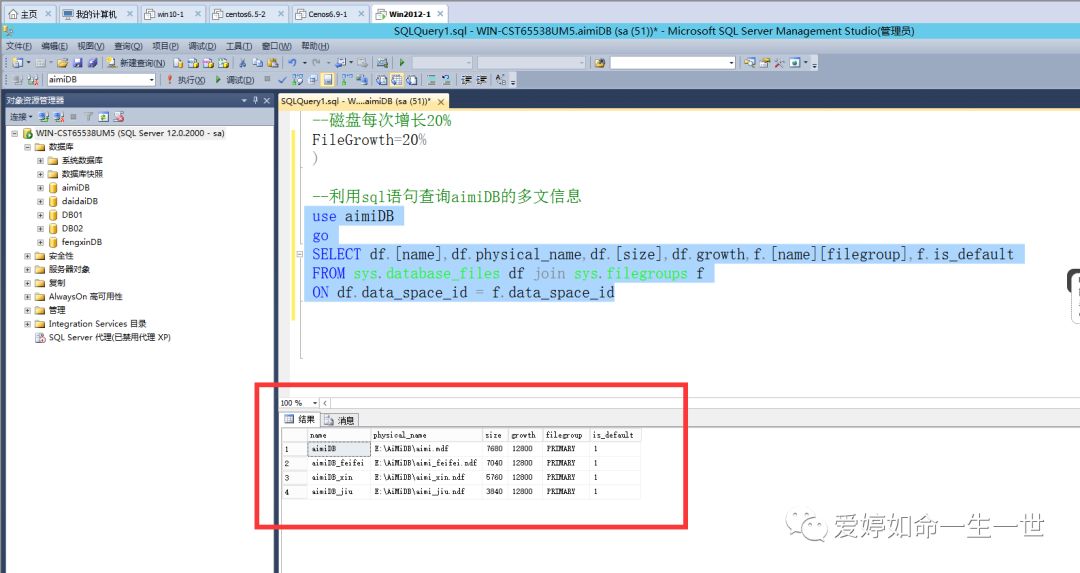Save the query with the disk icon
The height and width of the screenshot is (573, 1080).
[78, 63]
